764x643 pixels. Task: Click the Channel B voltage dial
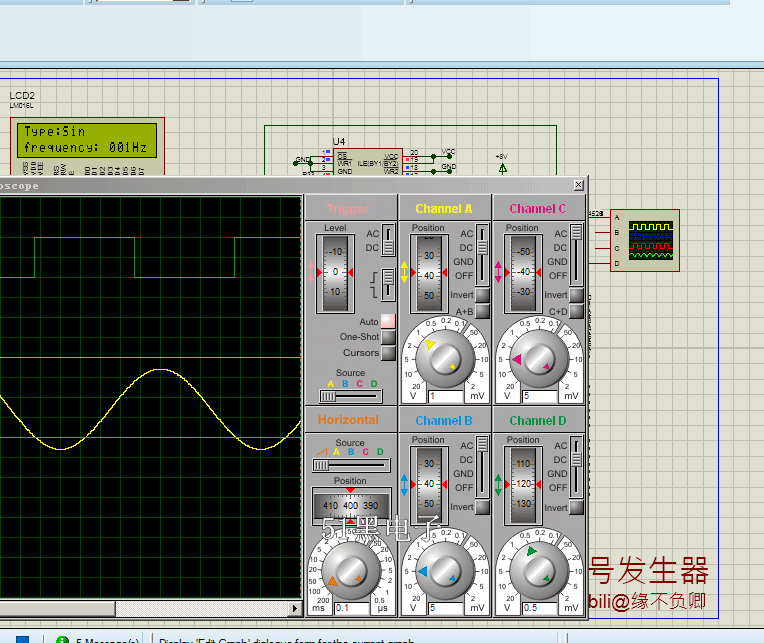[x=445, y=571]
